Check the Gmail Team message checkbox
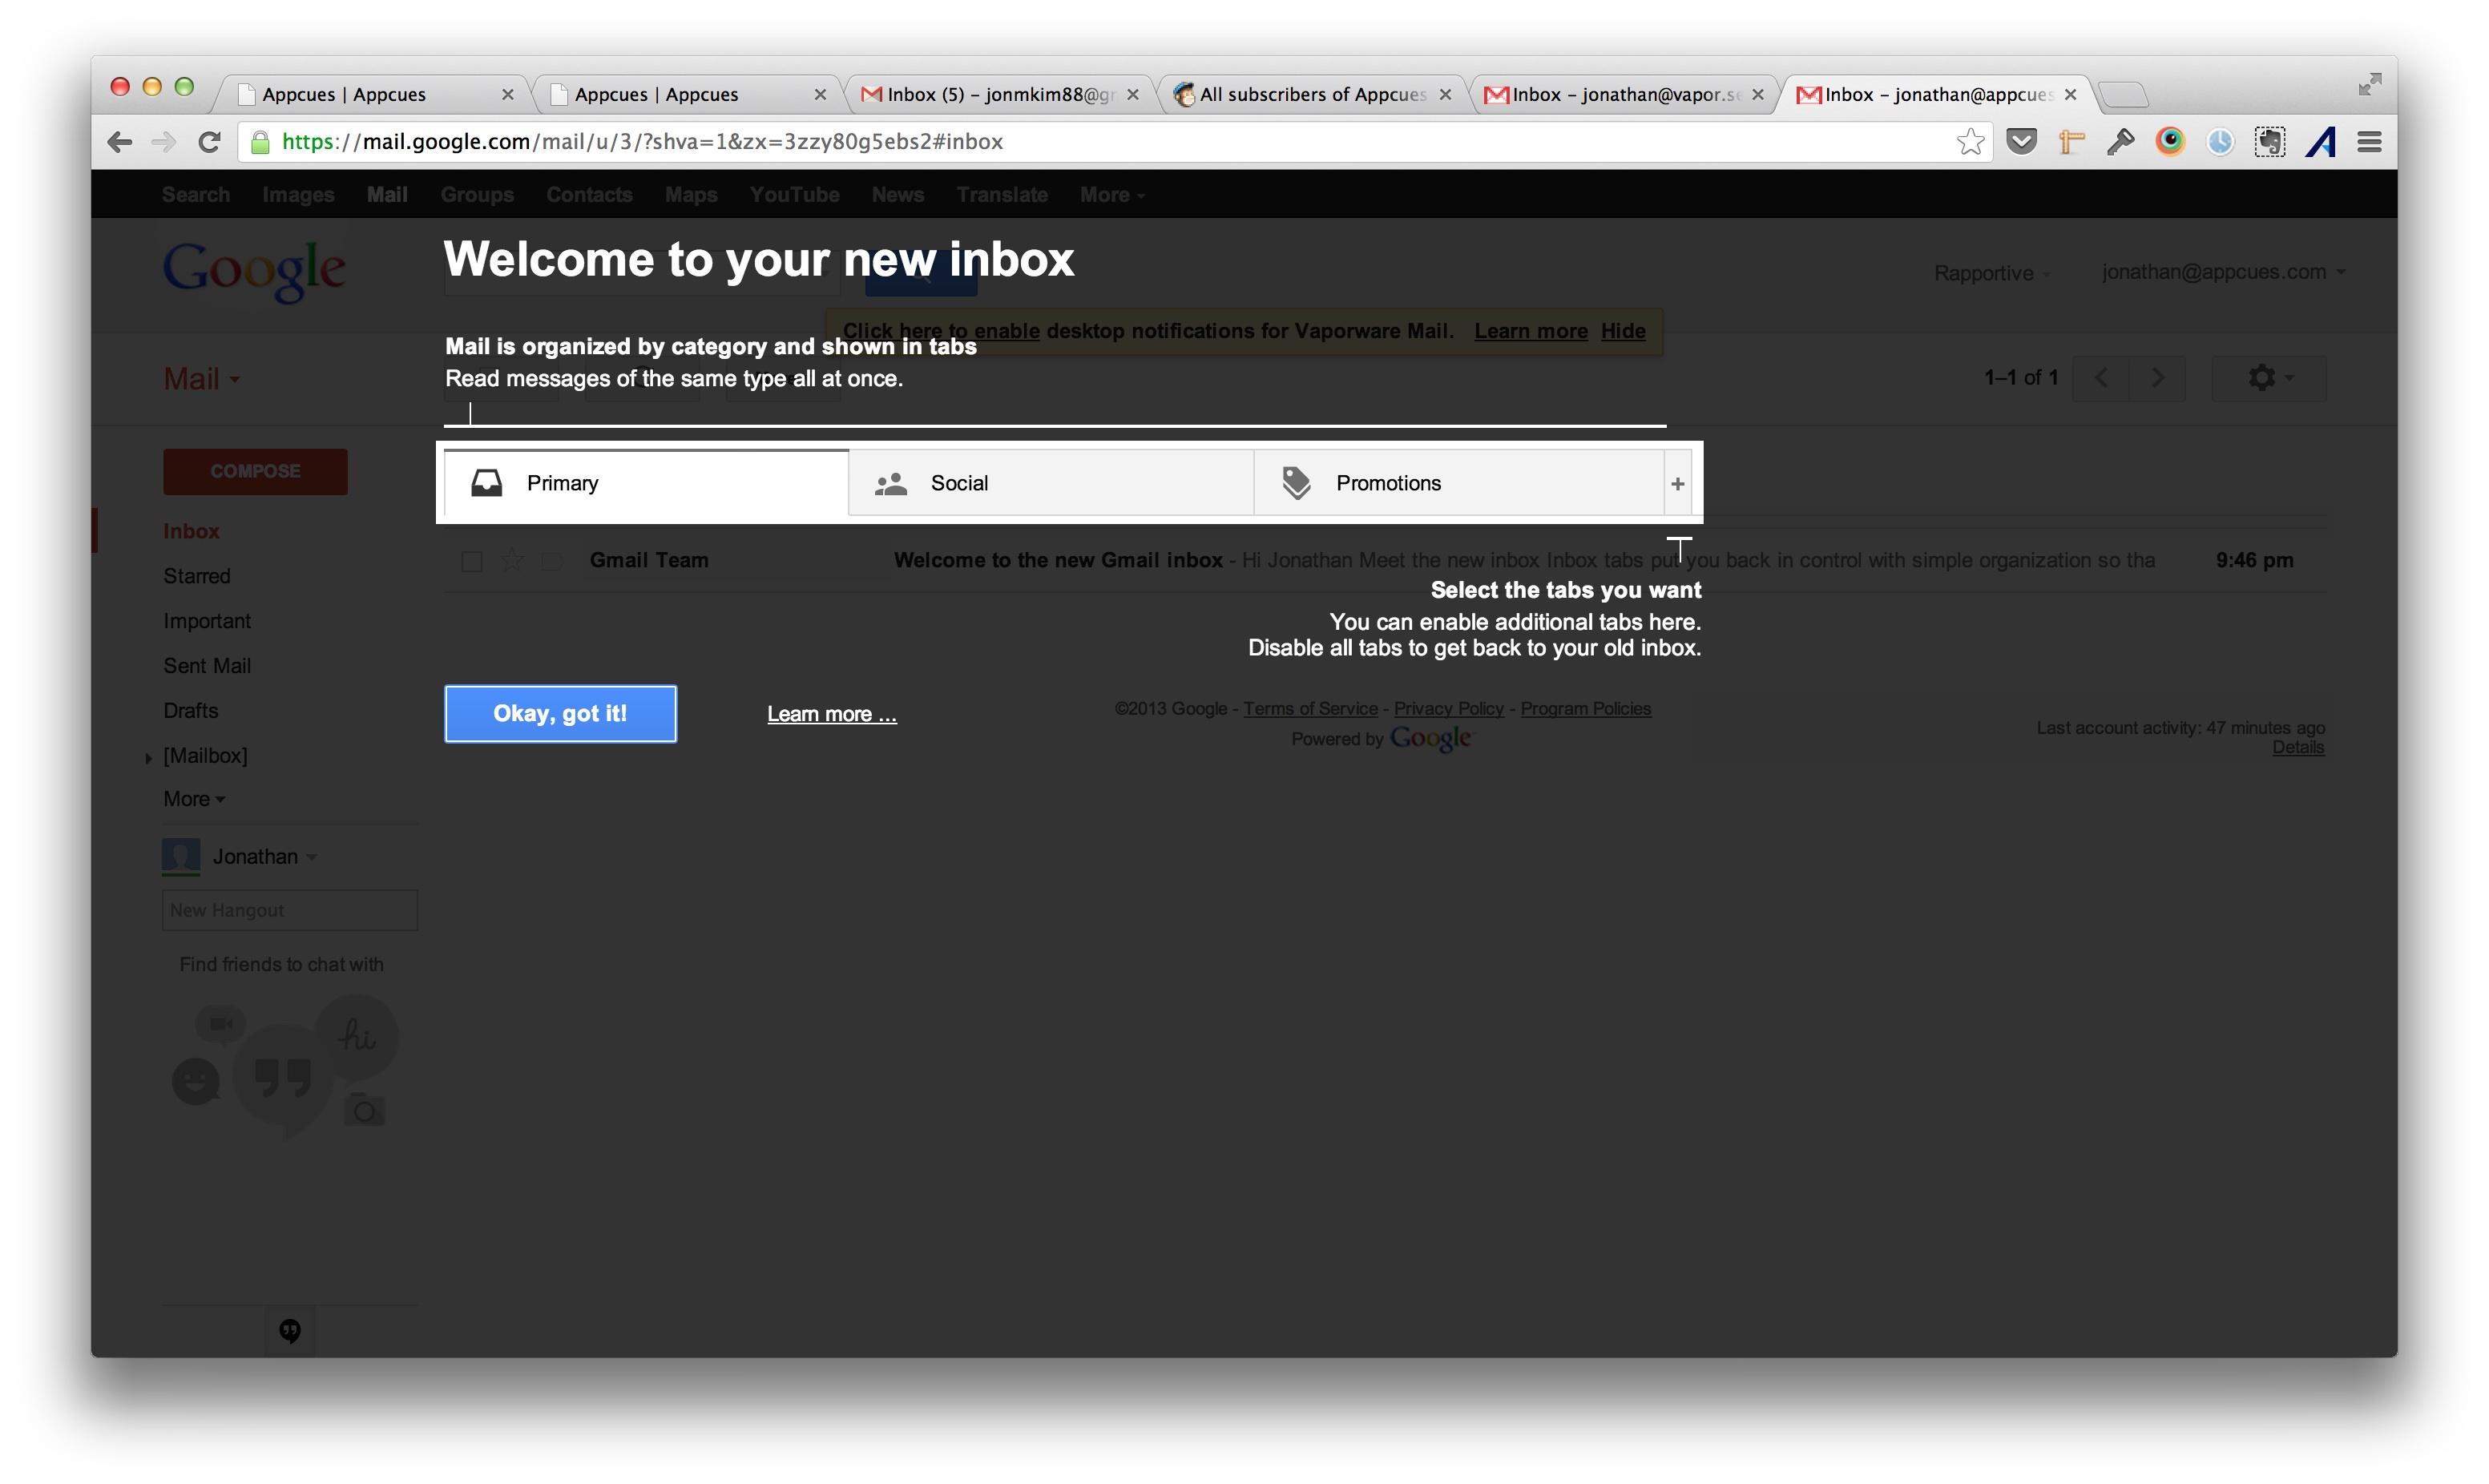The height and width of the screenshot is (1484, 2489). click(472, 561)
